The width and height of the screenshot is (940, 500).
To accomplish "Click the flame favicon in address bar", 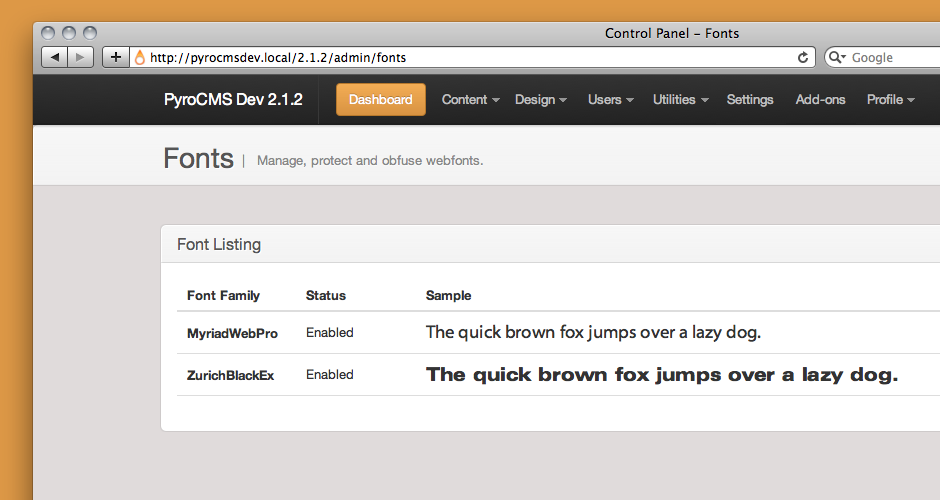I will point(140,58).
